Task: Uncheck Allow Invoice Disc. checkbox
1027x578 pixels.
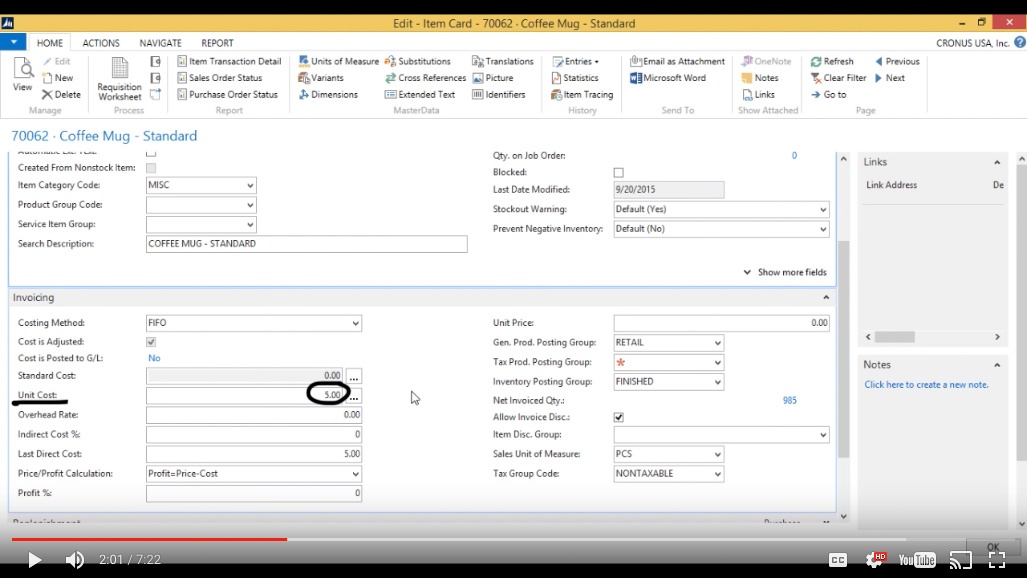Action: click(x=618, y=417)
